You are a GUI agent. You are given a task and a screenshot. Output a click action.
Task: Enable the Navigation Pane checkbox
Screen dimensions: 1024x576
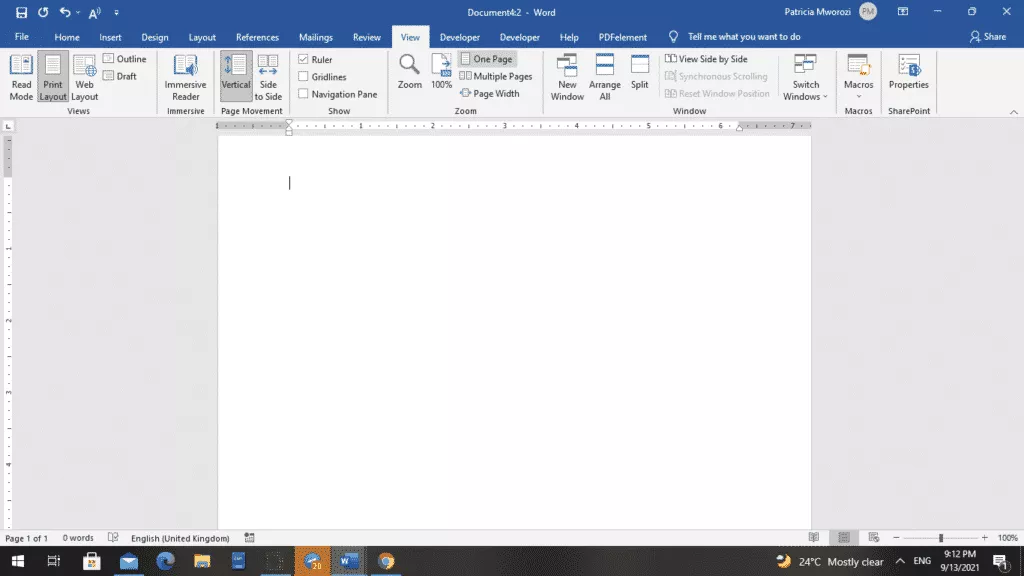coord(303,94)
